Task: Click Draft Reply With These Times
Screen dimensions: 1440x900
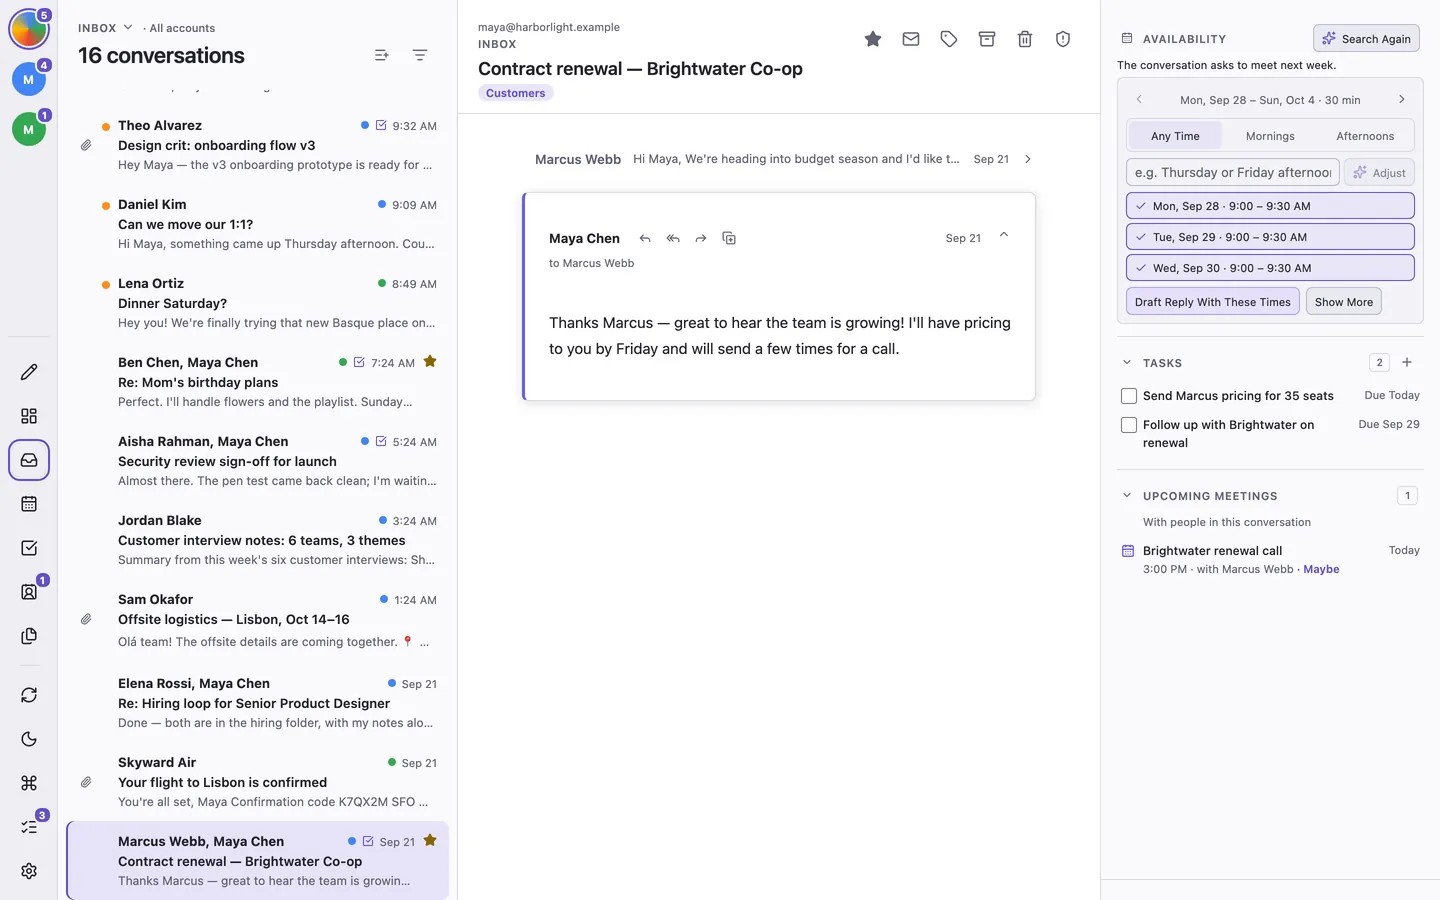Action: (x=1212, y=302)
